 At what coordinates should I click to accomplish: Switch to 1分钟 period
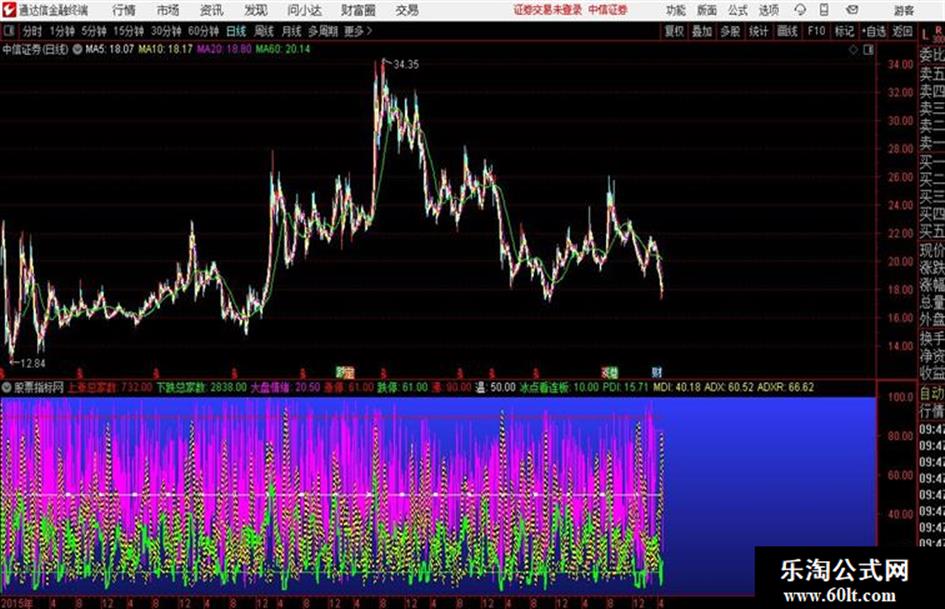(x=62, y=31)
